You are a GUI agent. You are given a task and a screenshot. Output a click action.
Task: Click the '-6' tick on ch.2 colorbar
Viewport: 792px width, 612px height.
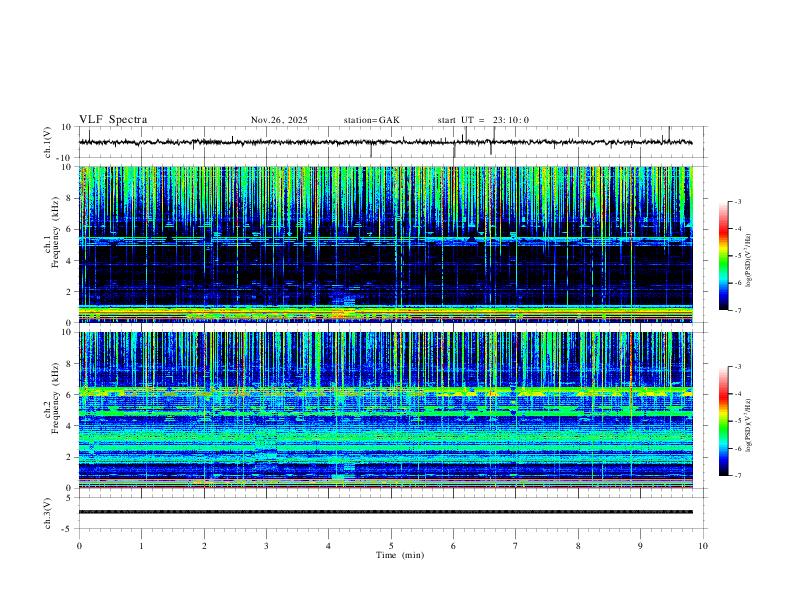(x=737, y=448)
